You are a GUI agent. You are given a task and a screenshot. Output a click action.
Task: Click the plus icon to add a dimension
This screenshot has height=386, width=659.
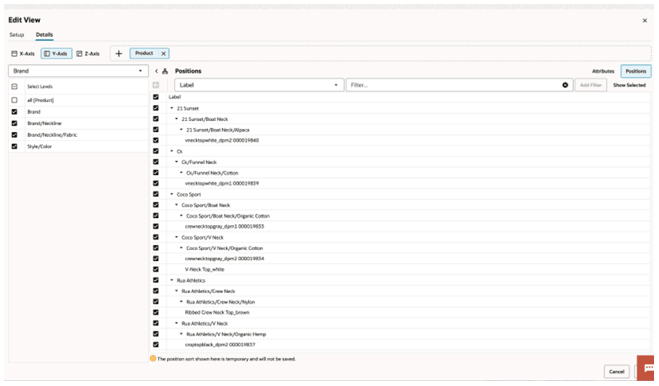pos(119,53)
